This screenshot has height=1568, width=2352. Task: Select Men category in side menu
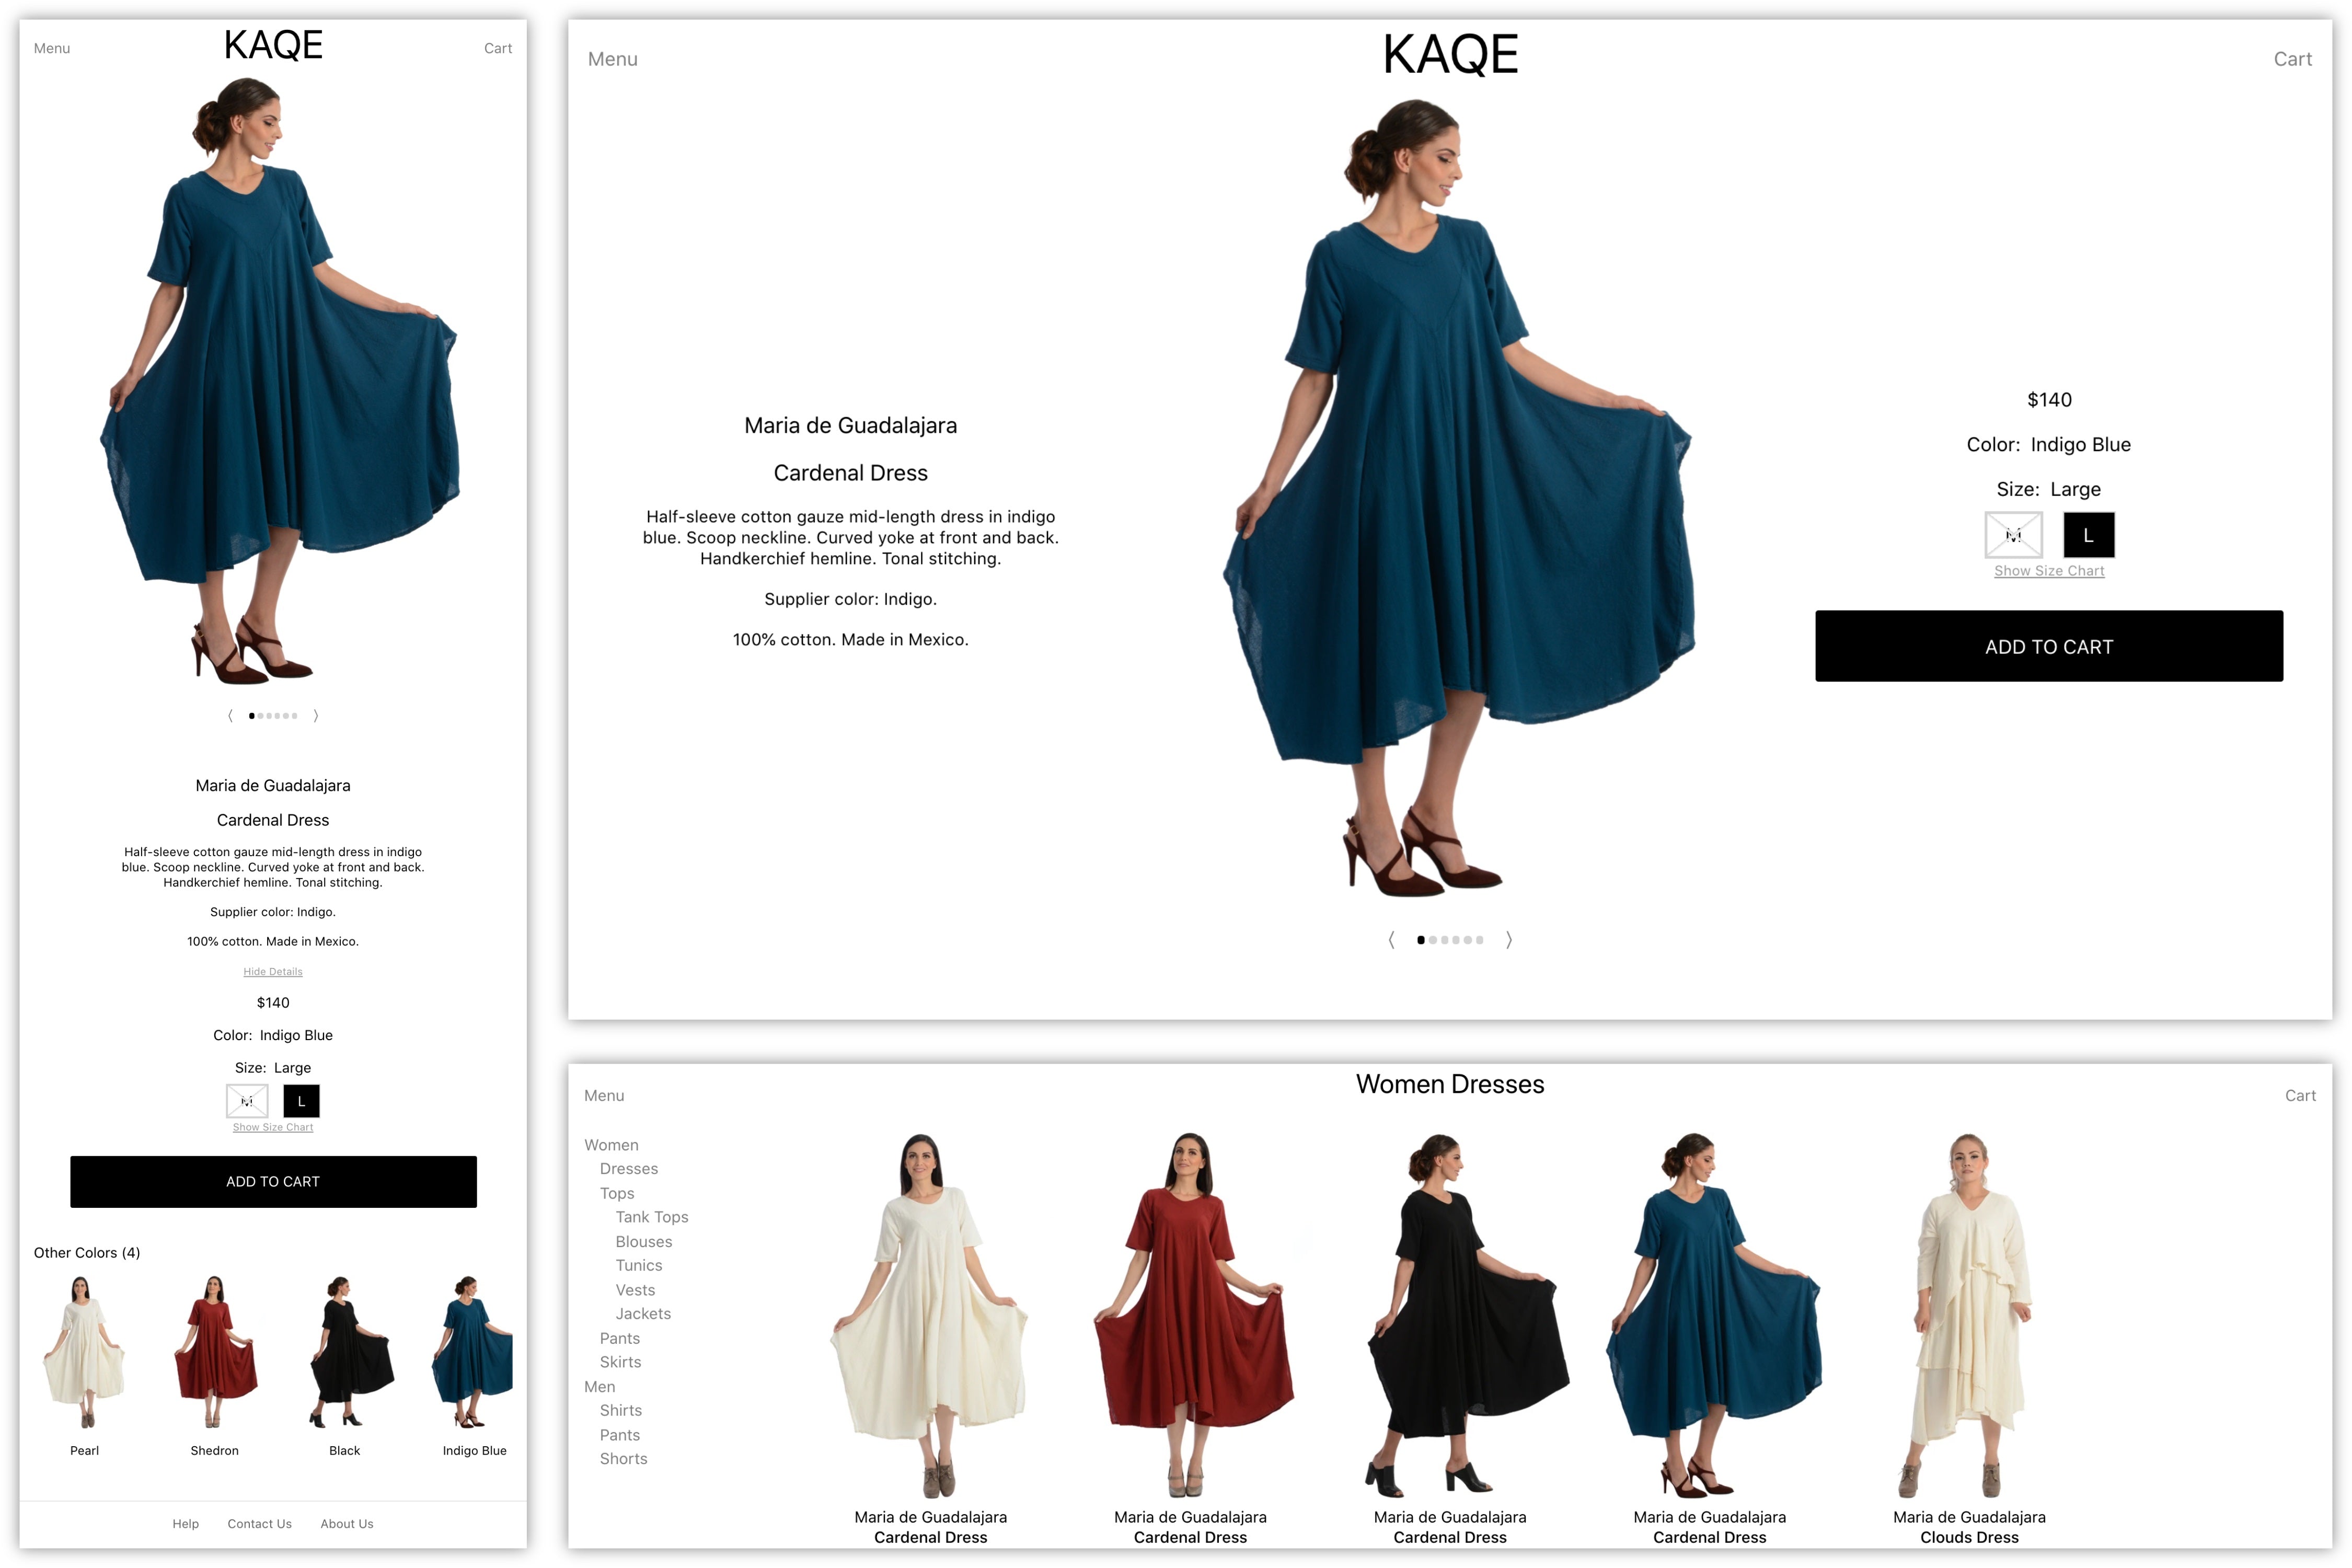tap(600, 1387)
